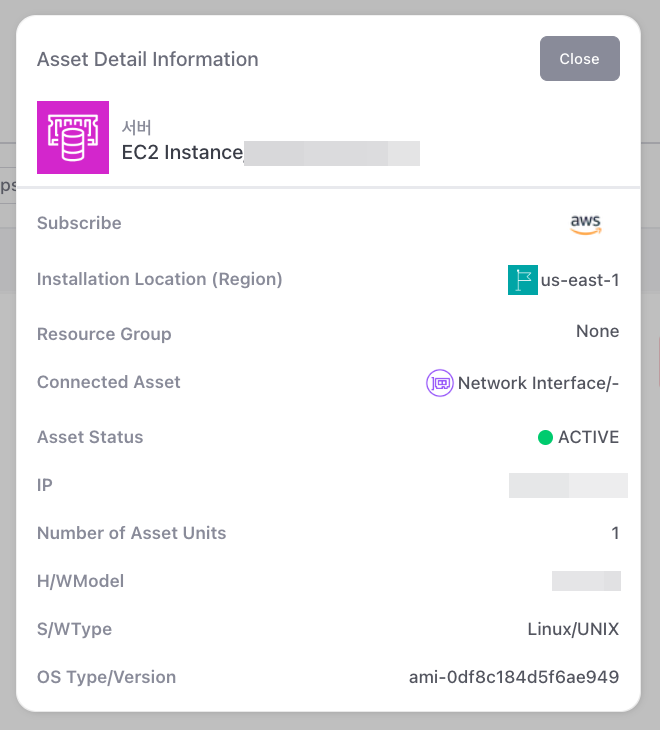This screenshot has height=730, width=660.
Task: Click the Number of Asset Units value
Action: (x=615, y=533)
